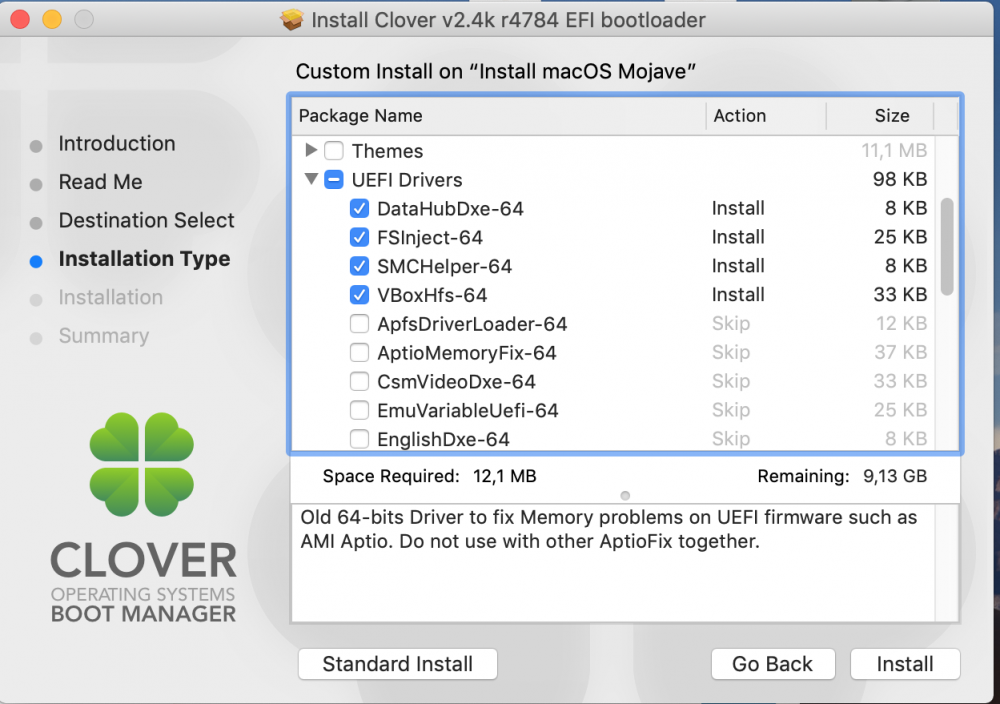This screenshot has height=704, width=1000.
Task: Click the red close window button
Action: tap(20, 20)
